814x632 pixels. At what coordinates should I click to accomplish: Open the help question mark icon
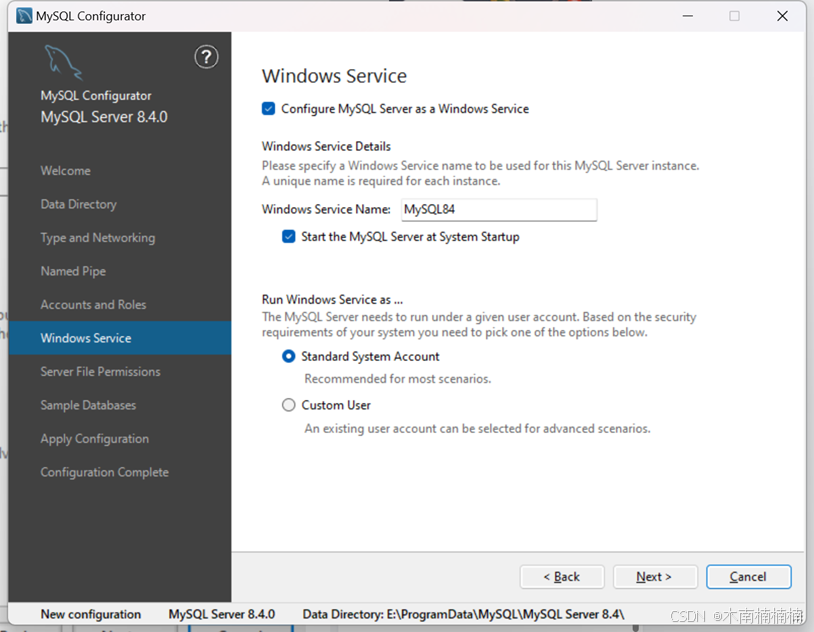pos(206,57)
